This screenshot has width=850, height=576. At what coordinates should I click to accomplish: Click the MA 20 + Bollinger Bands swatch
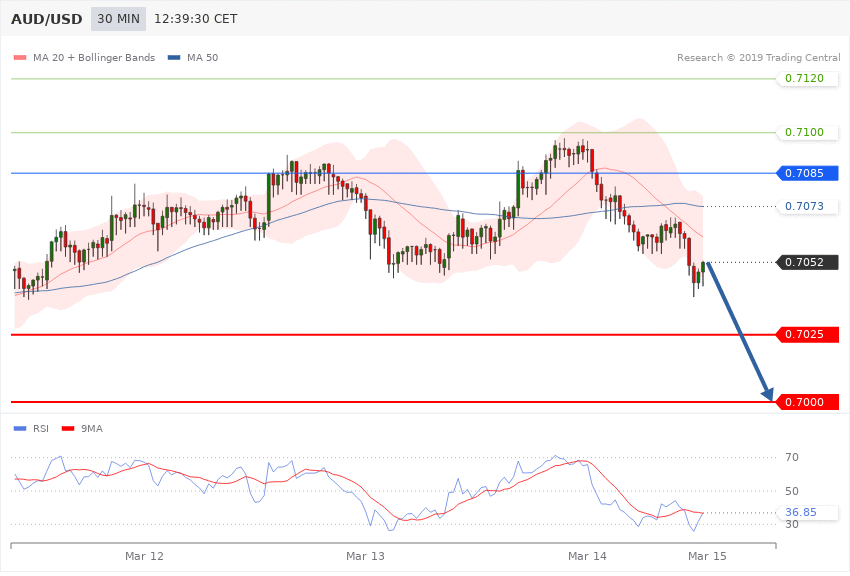20,57
